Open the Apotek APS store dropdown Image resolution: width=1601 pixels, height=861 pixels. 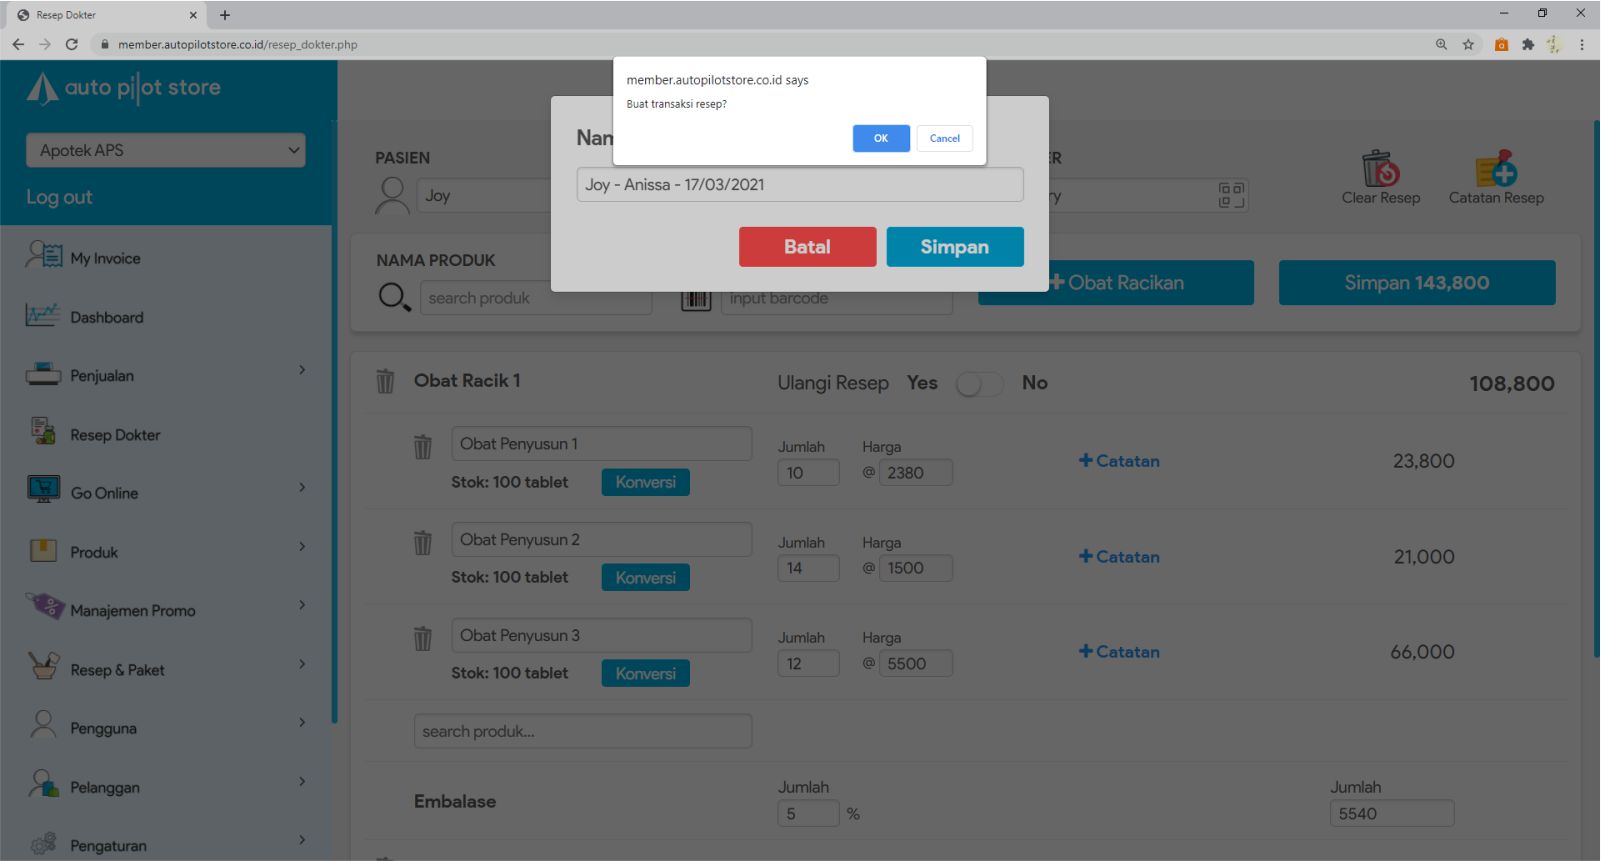[x=166, y=150]
